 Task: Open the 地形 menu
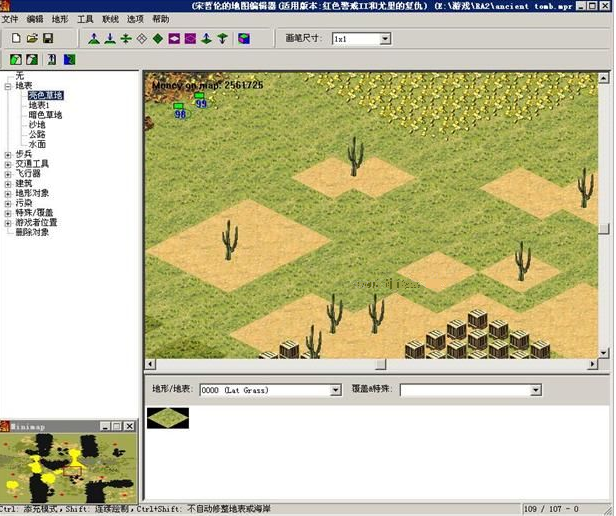(60, 19)
